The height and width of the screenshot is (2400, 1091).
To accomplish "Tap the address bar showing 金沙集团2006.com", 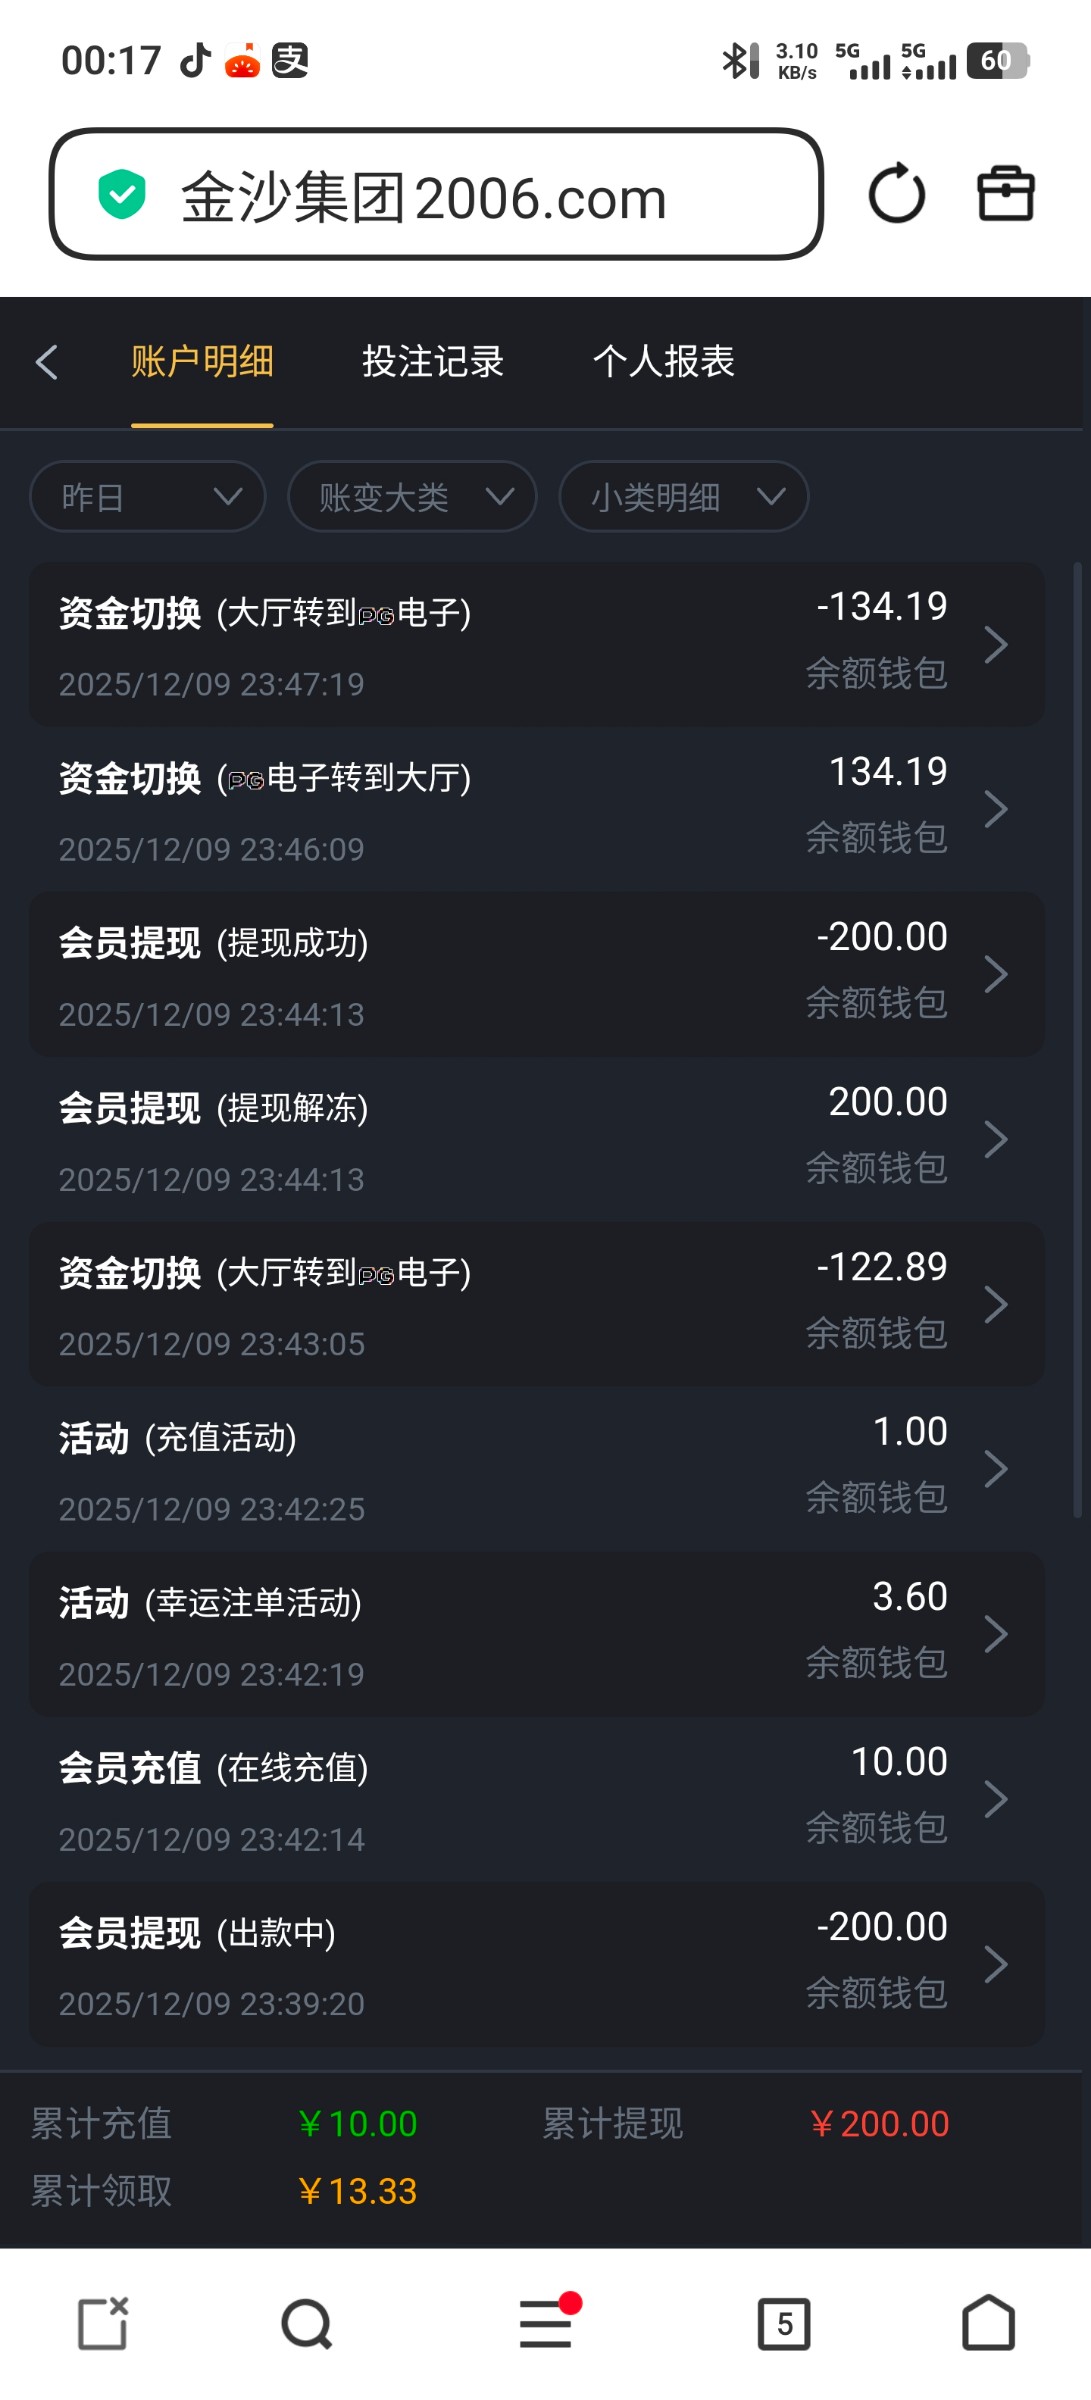I will 436,196.
